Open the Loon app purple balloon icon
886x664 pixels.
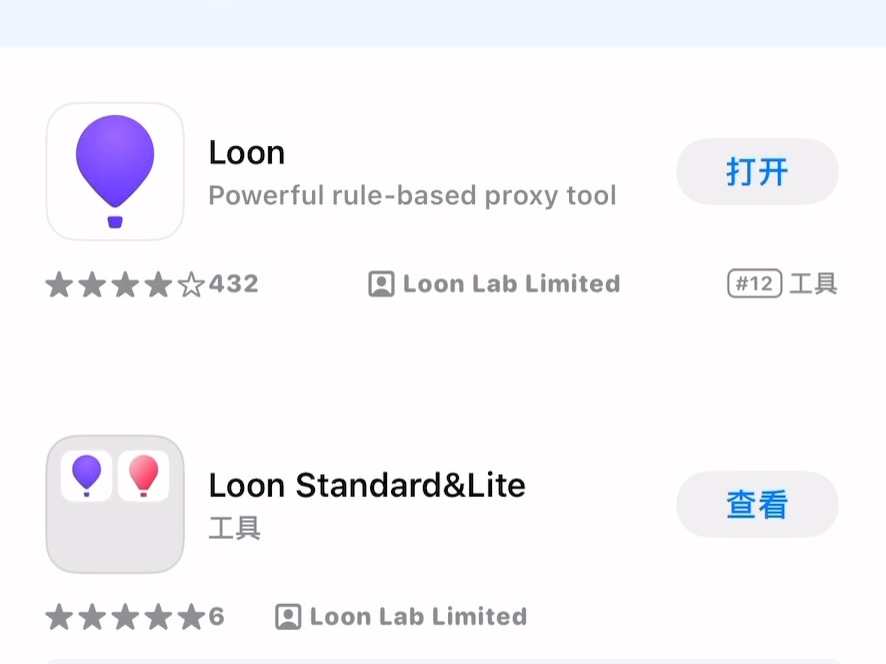pyautogui.click(x=115, y=171)
